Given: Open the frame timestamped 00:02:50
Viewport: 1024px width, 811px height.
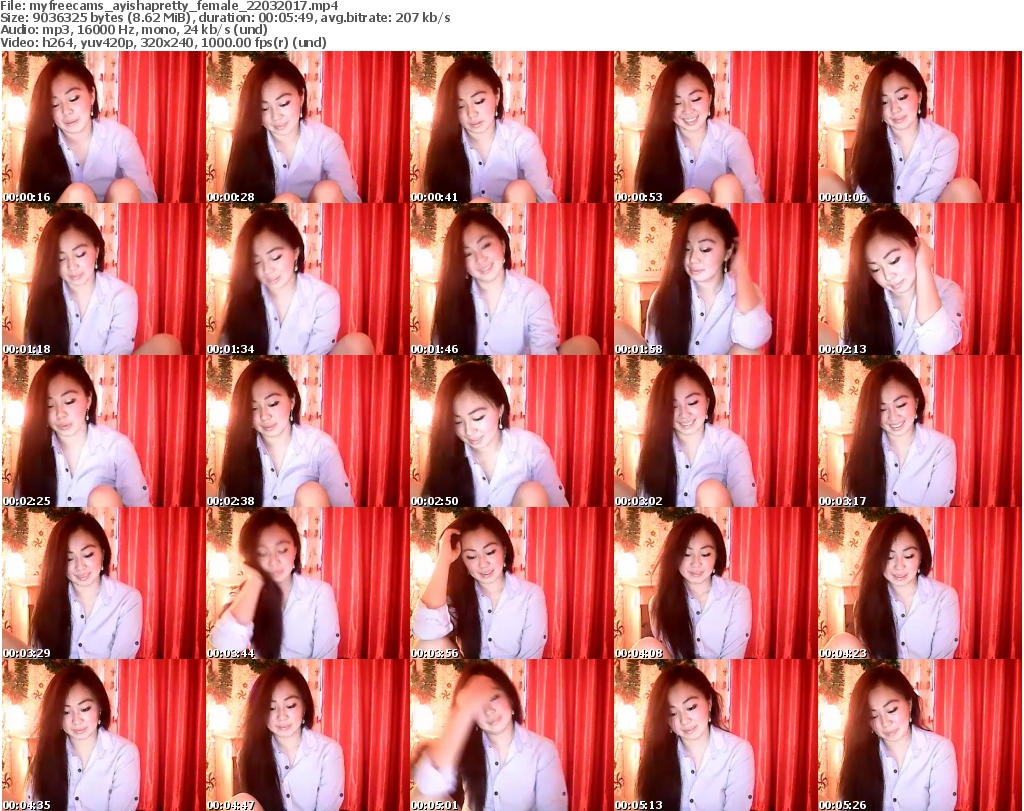Looking at the screenshot, I should click(x=511, y=432).
